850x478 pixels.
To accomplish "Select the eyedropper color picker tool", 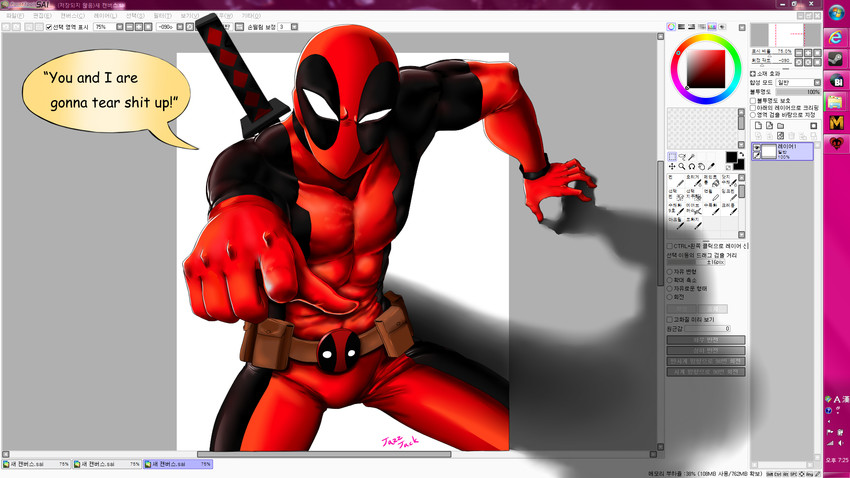I will 711,166.
